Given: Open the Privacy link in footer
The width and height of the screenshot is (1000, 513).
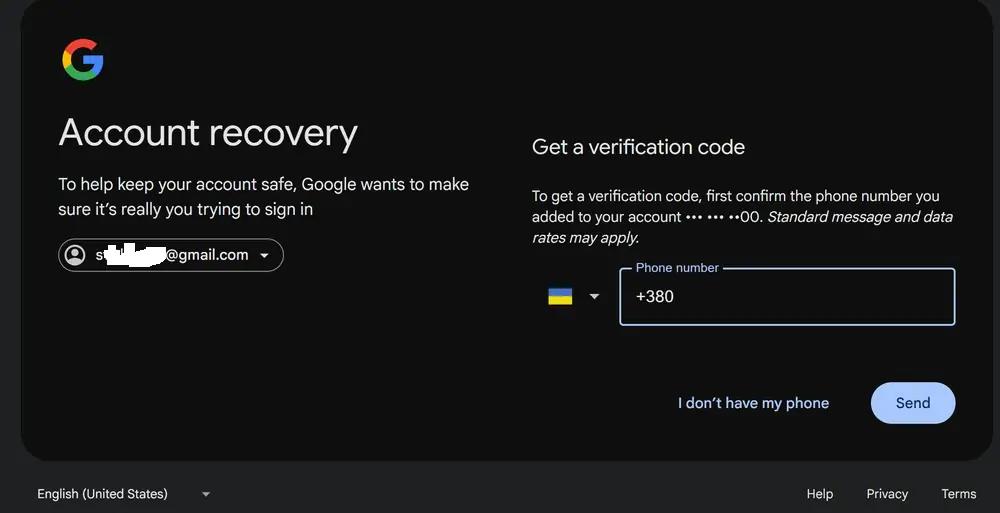Looking at the screenshot, I should [886, 494].
